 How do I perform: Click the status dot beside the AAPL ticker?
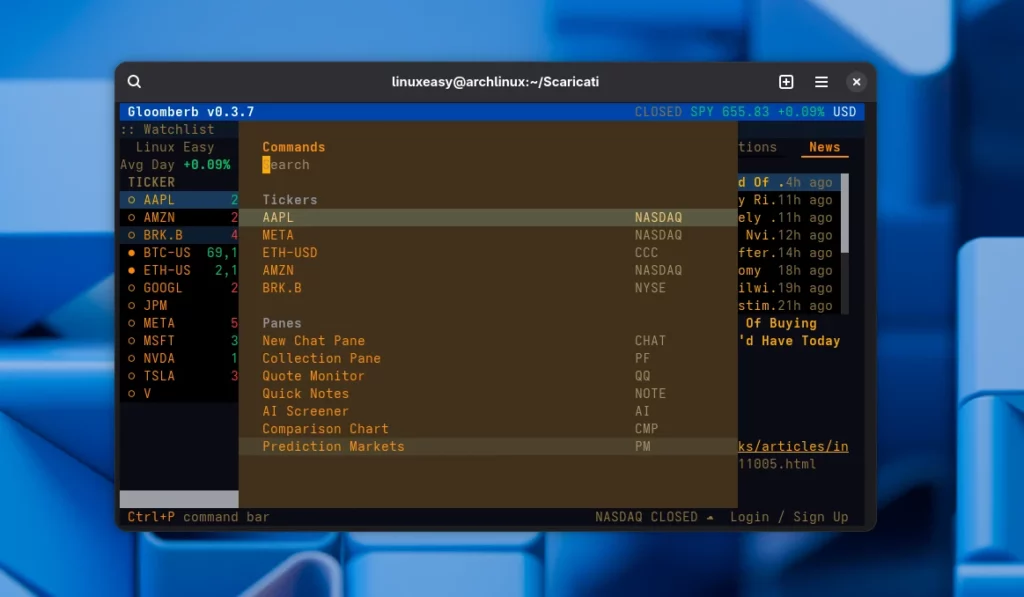coord(131,199)
